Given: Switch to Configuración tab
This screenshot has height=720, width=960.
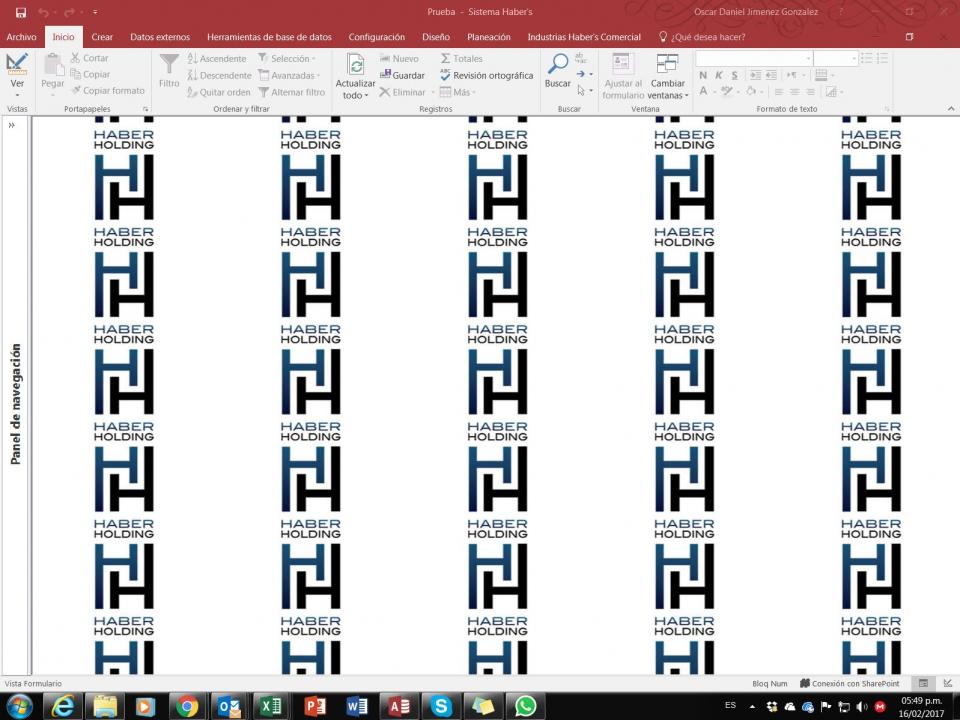Looking at the screenshot, I should pos(377,37).
